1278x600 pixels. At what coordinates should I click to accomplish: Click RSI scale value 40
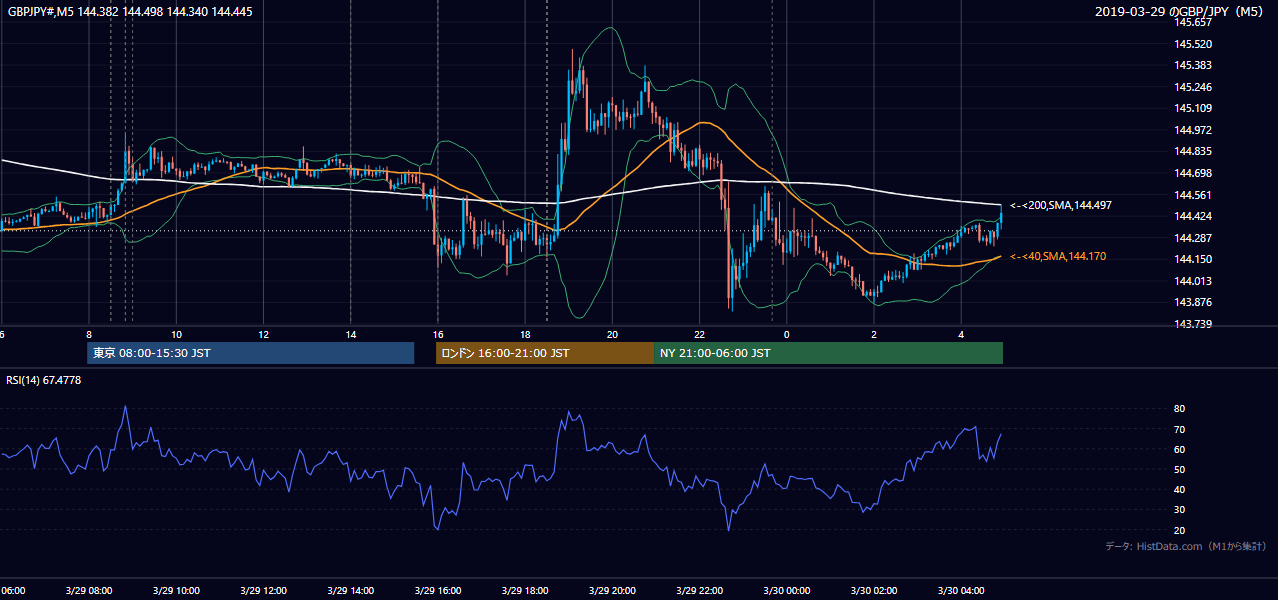(x=1180, y=489)
